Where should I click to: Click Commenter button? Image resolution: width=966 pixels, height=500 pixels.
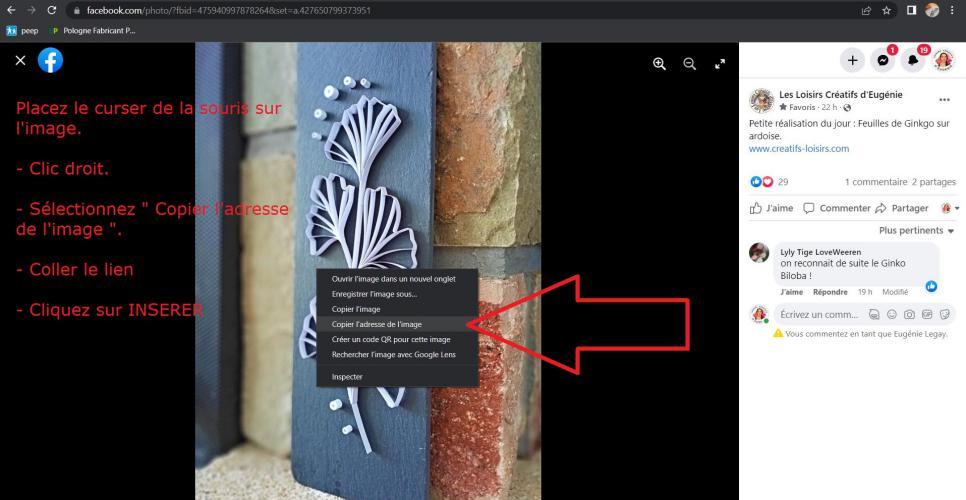click(837, 208)
